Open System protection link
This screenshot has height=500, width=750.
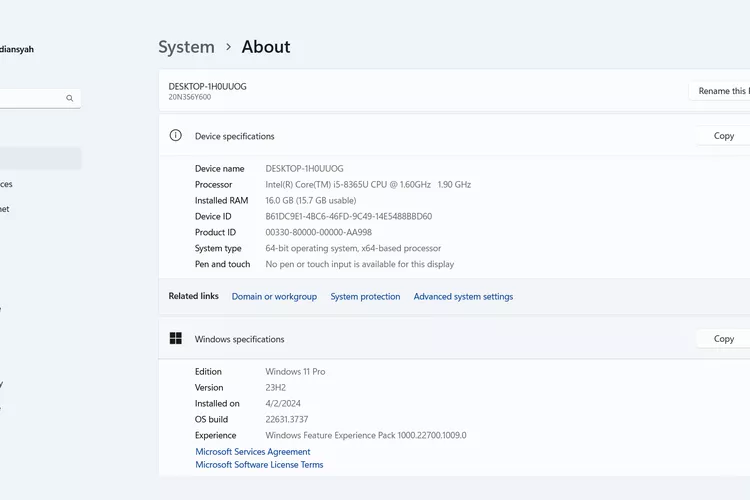pos(365,297)
